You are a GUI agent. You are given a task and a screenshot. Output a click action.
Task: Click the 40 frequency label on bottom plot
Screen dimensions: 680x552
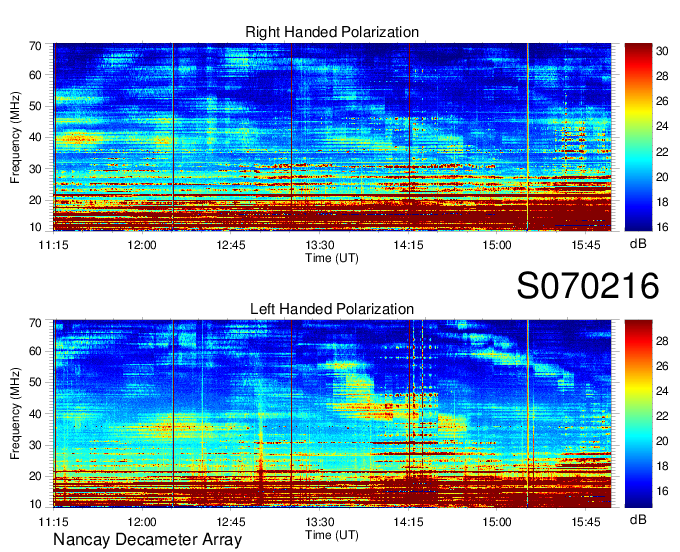pos(35,414)
